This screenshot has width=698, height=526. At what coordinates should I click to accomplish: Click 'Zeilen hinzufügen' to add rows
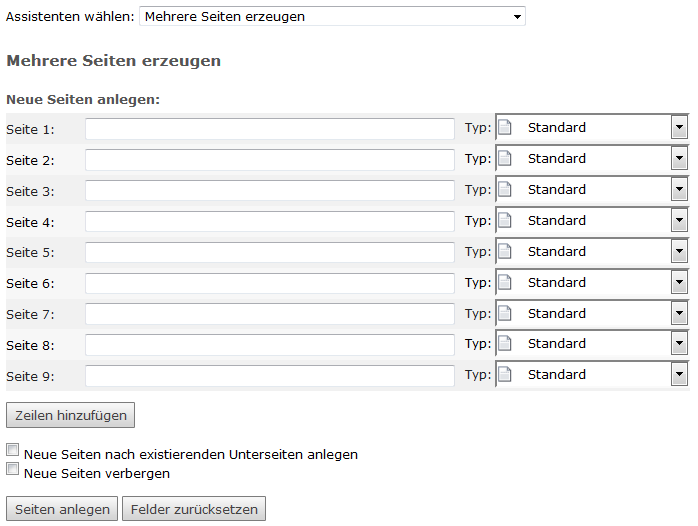(70, 414)
